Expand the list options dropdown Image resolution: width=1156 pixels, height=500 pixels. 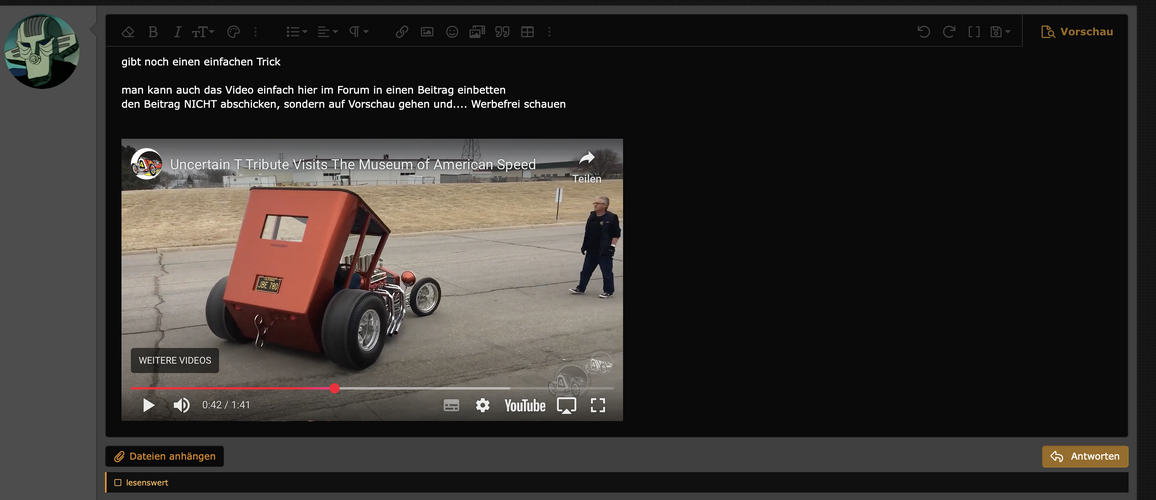pos(296,32)
